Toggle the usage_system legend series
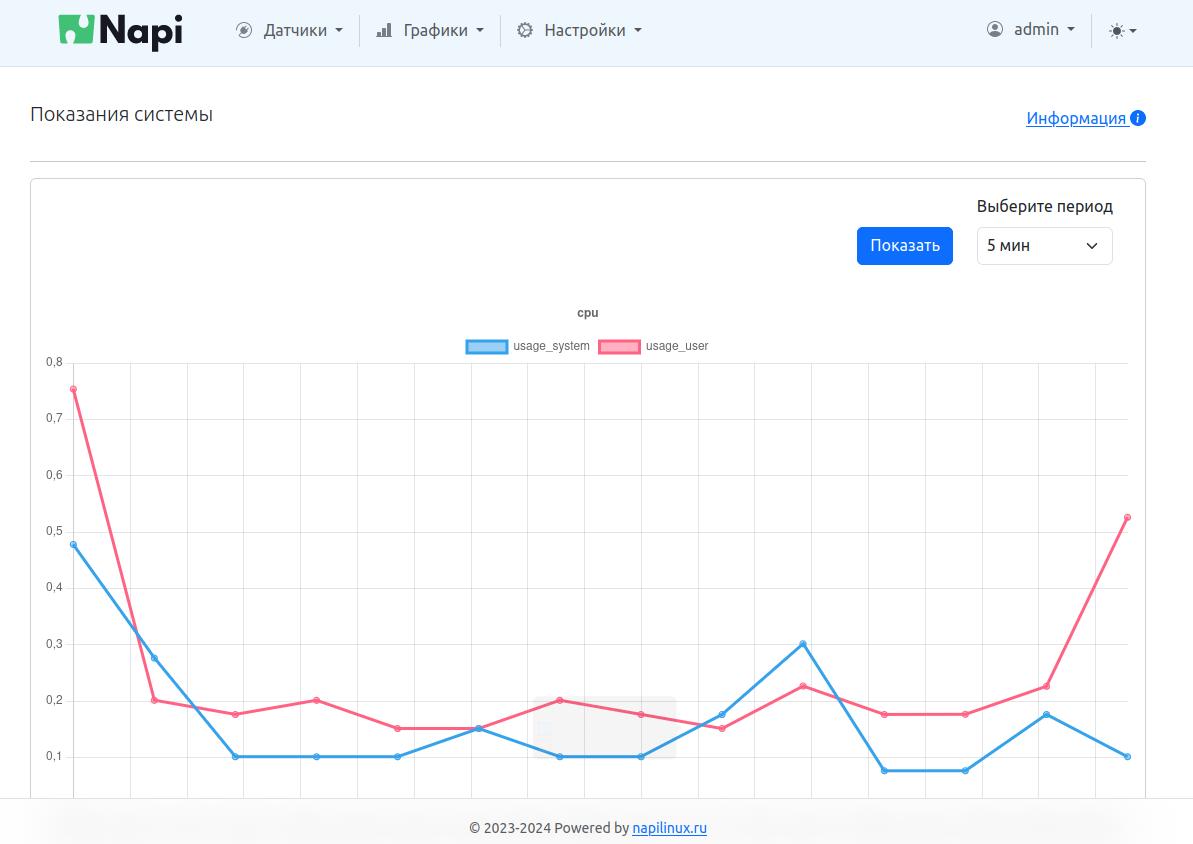 pos(528,346)
